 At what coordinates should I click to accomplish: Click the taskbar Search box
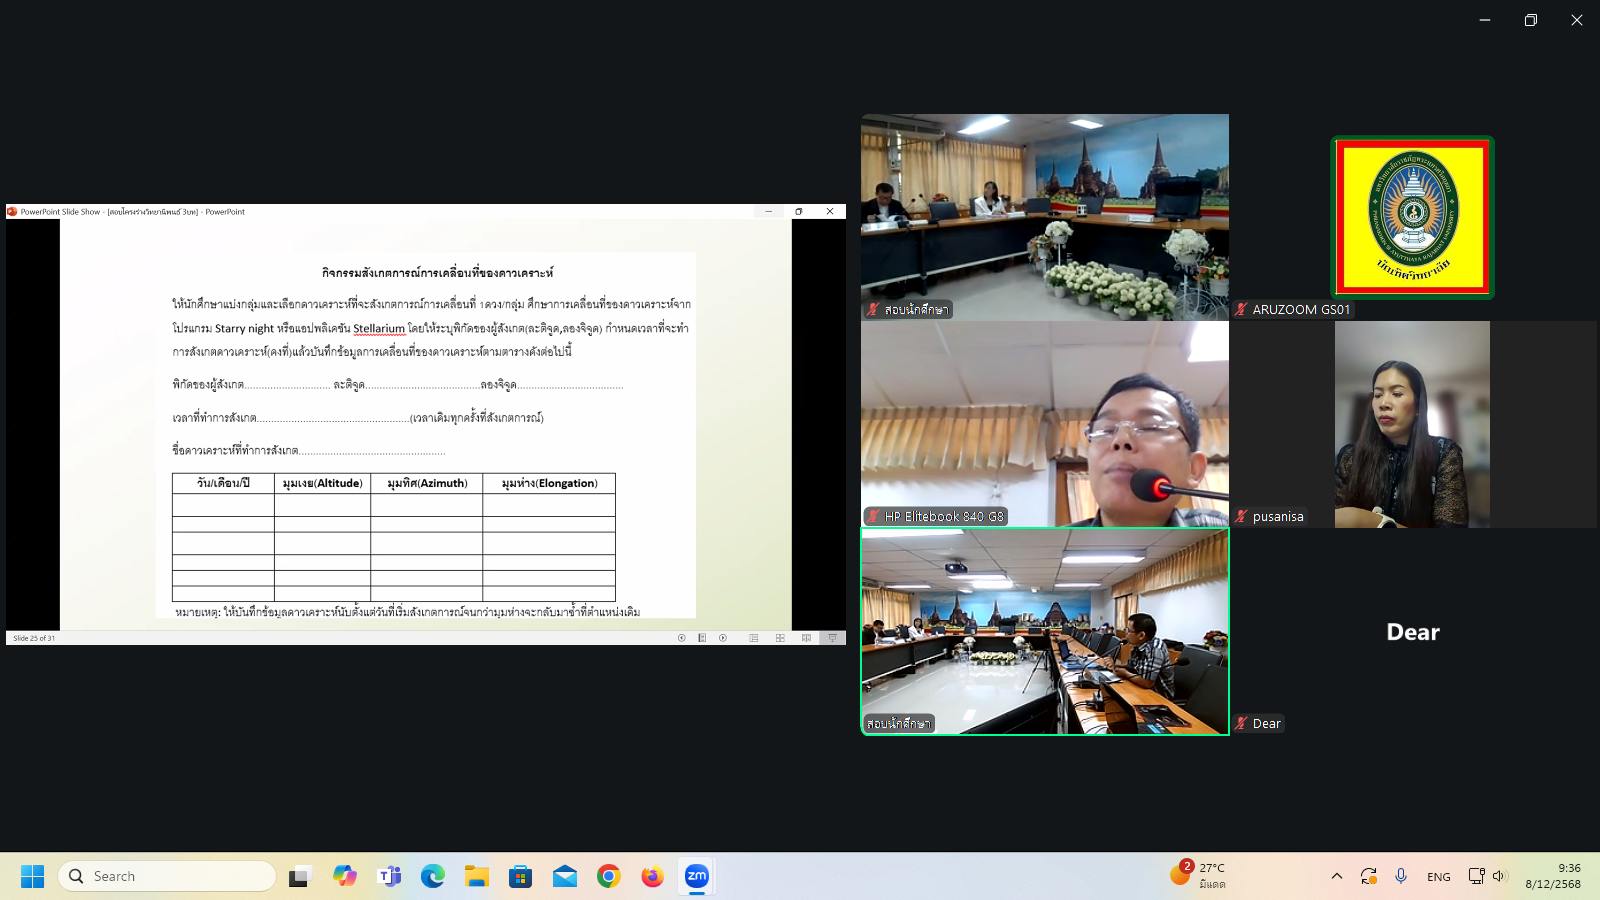(167, 876)
